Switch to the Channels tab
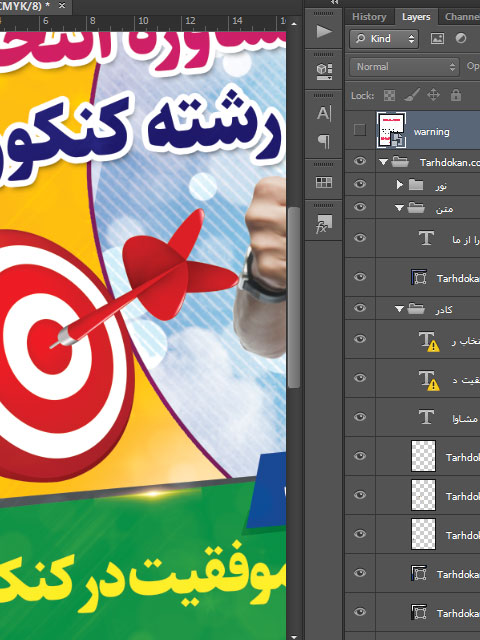The image size is (480, 640). pos(462,17)
